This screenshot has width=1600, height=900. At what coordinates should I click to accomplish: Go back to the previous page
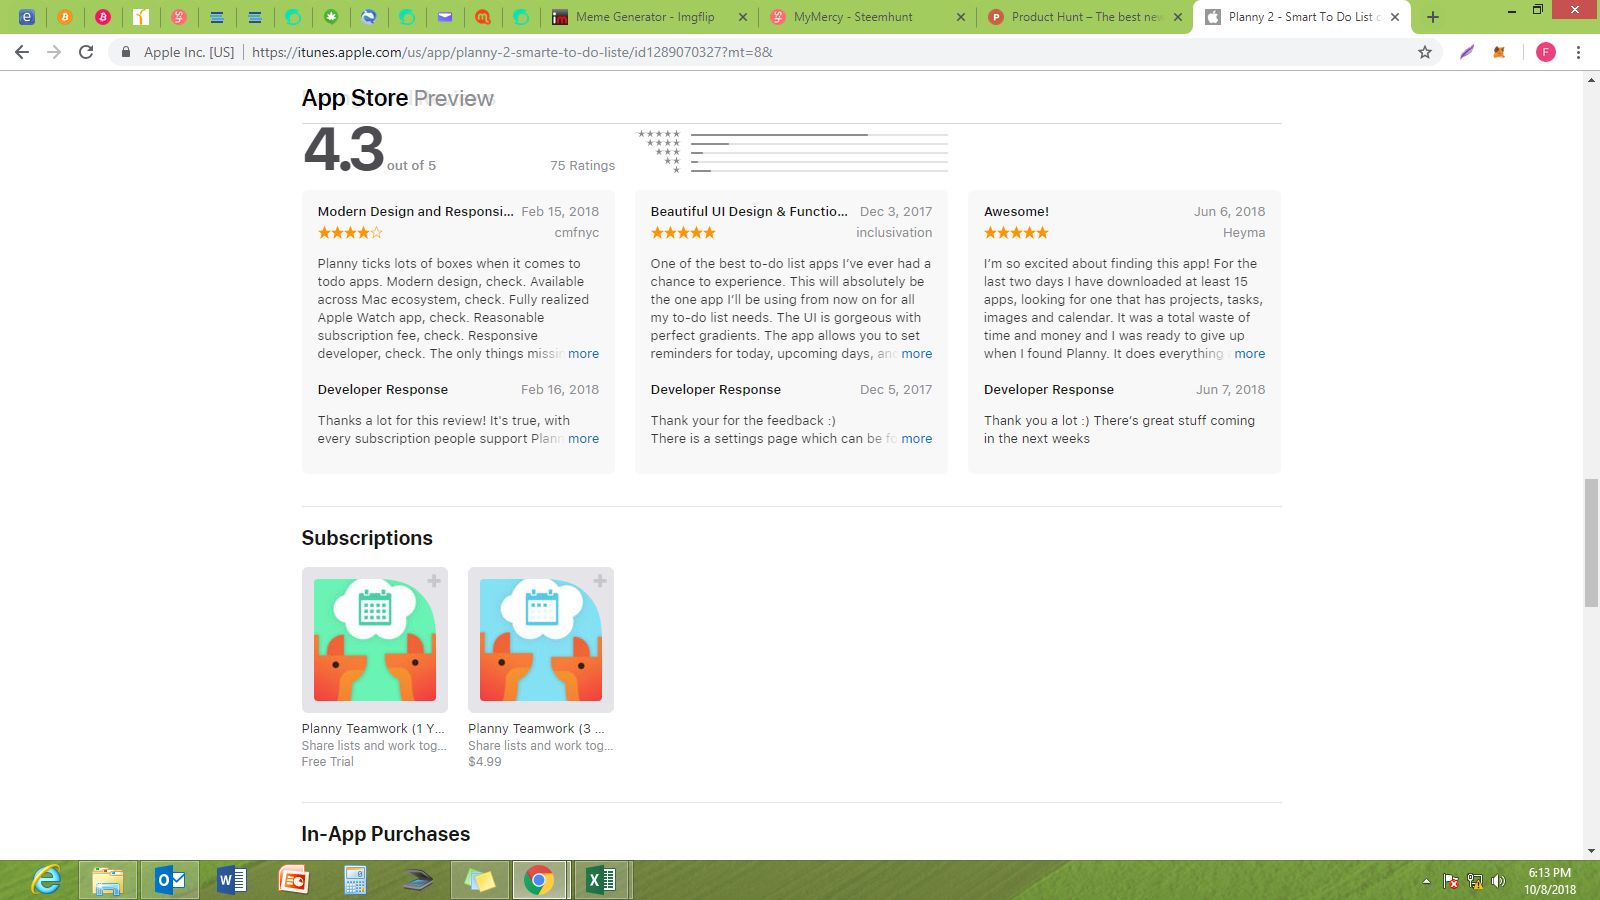(x=22, y=52)
